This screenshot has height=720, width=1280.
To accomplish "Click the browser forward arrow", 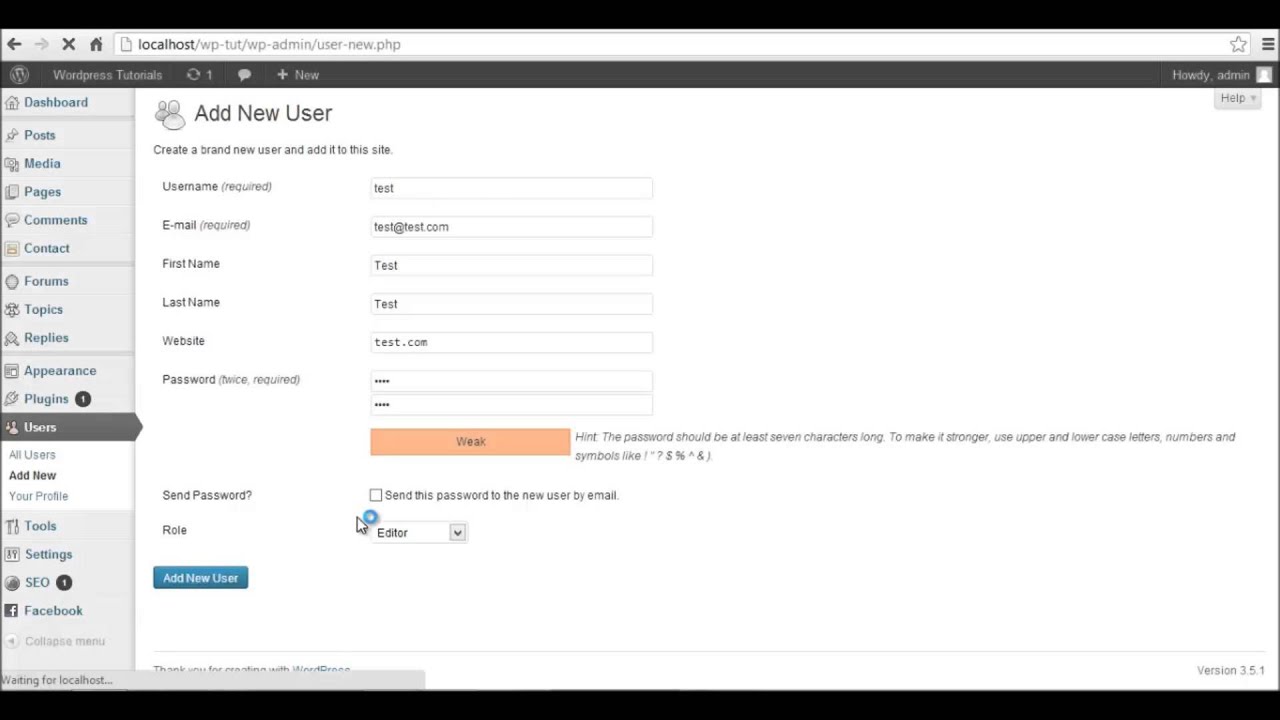I will pos(41,44).
